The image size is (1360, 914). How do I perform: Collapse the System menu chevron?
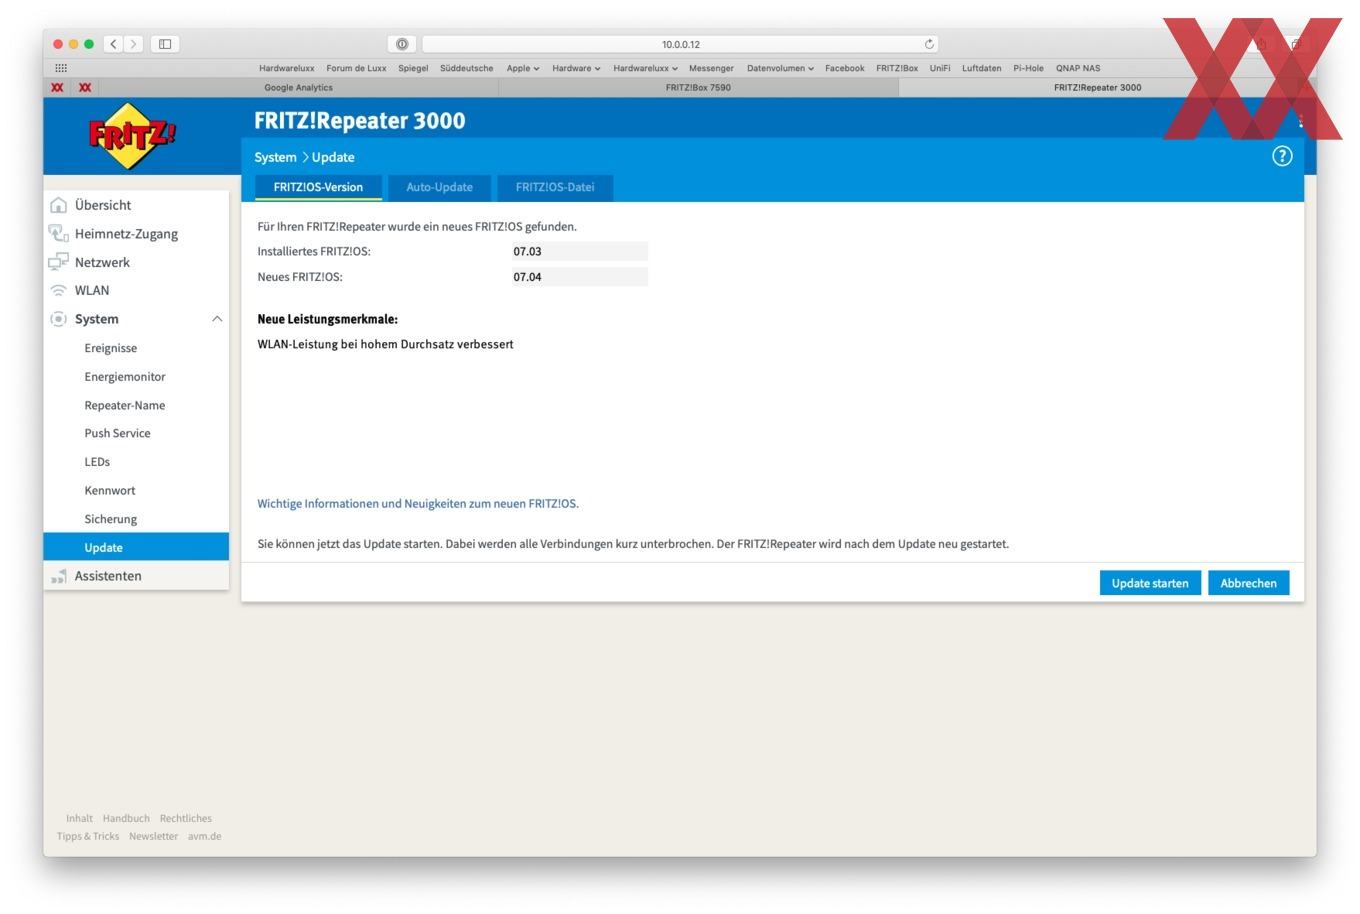[217, 319]
